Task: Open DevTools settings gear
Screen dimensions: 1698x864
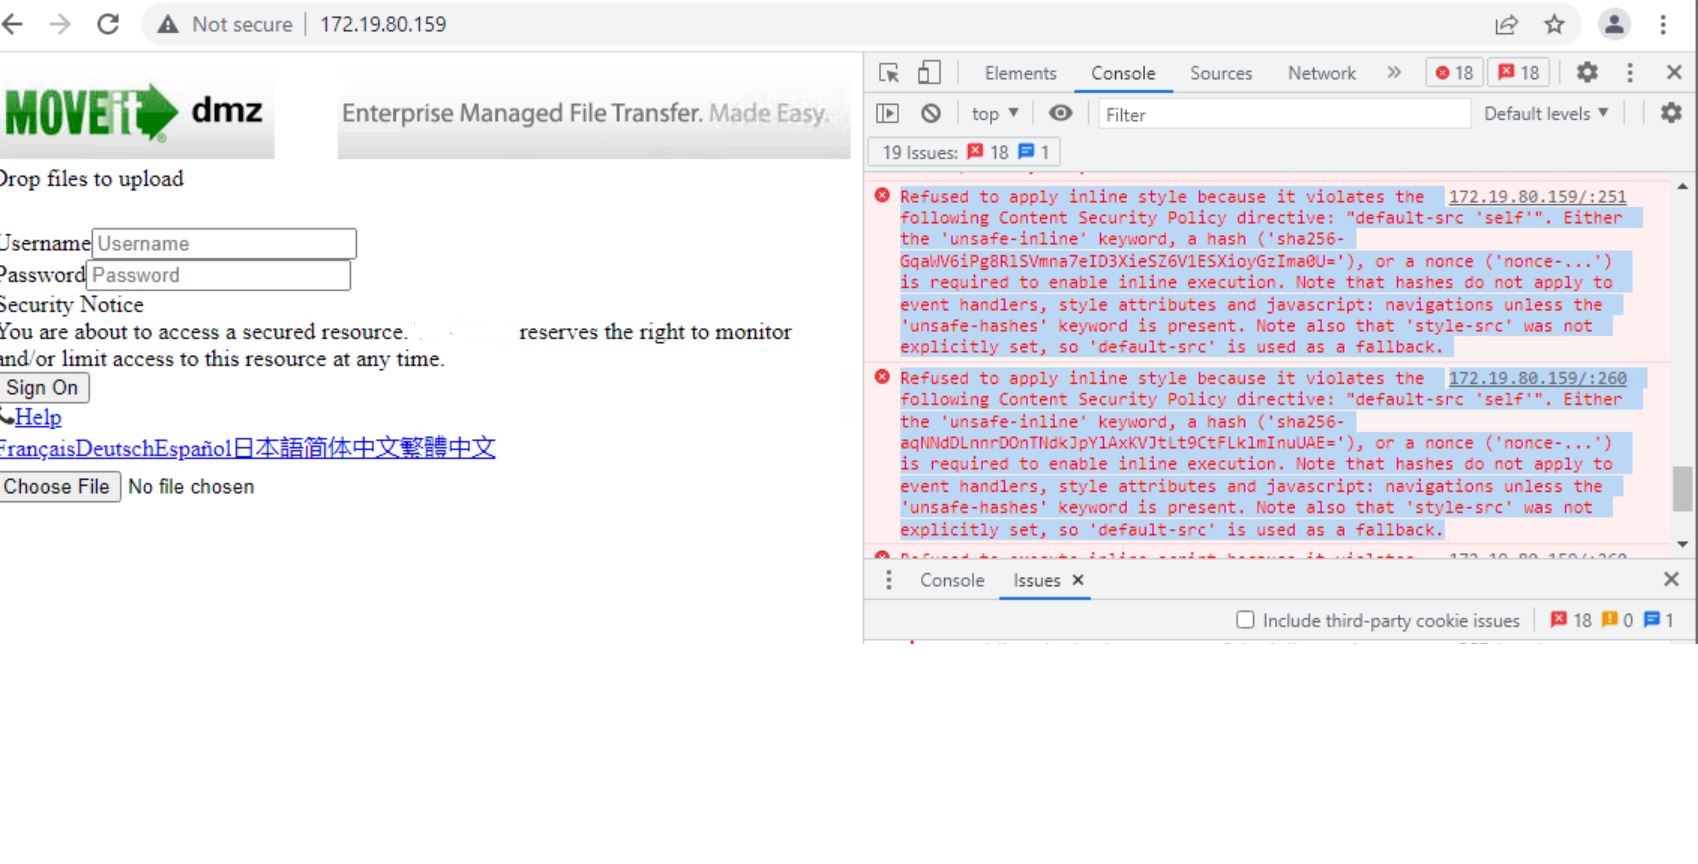Action: (x=1587, y=72)
